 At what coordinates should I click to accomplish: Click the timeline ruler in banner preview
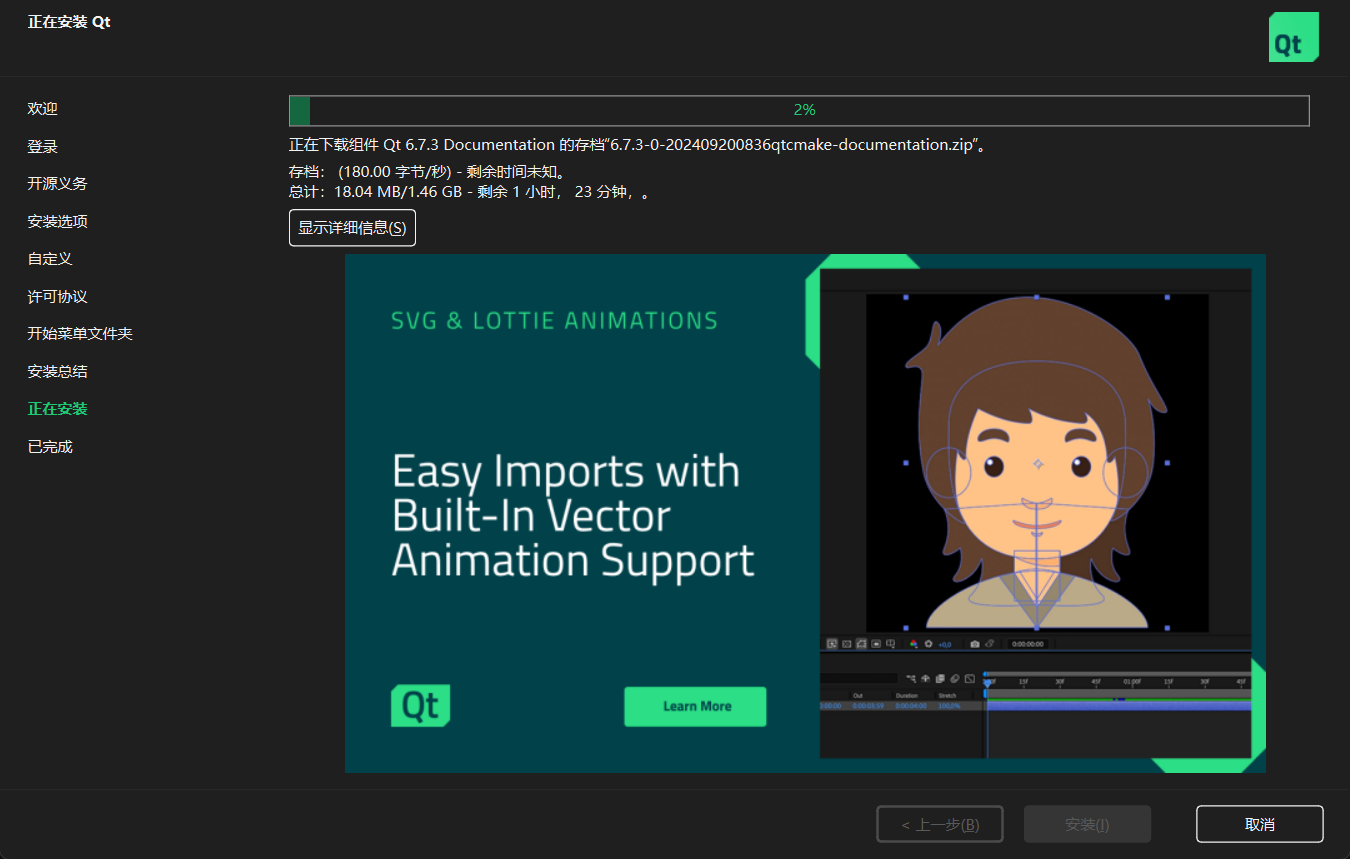coord(1117,682)
